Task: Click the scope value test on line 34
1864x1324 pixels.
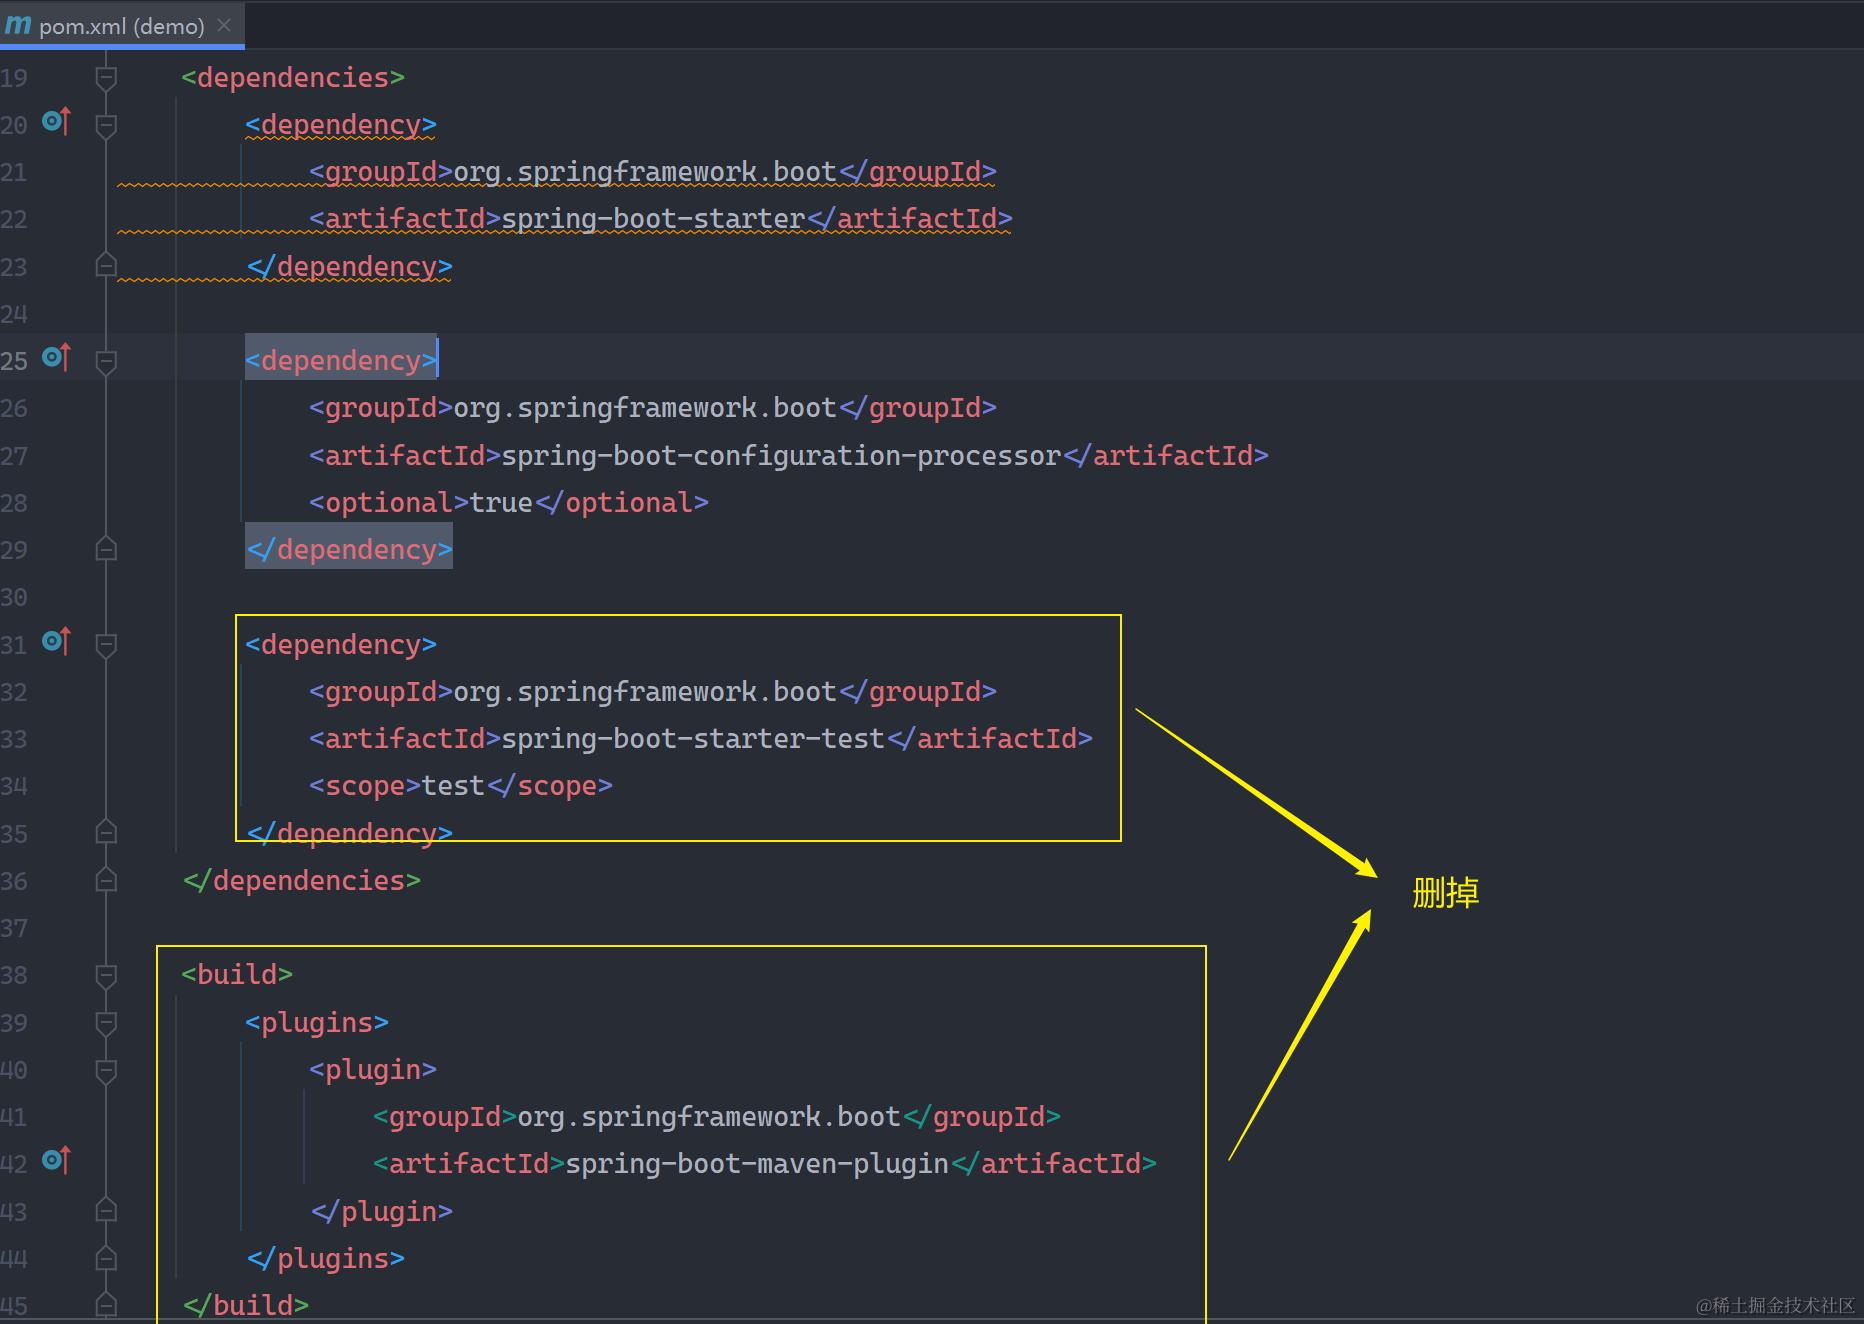Action: pyautogui.click(x=453, y=786)
